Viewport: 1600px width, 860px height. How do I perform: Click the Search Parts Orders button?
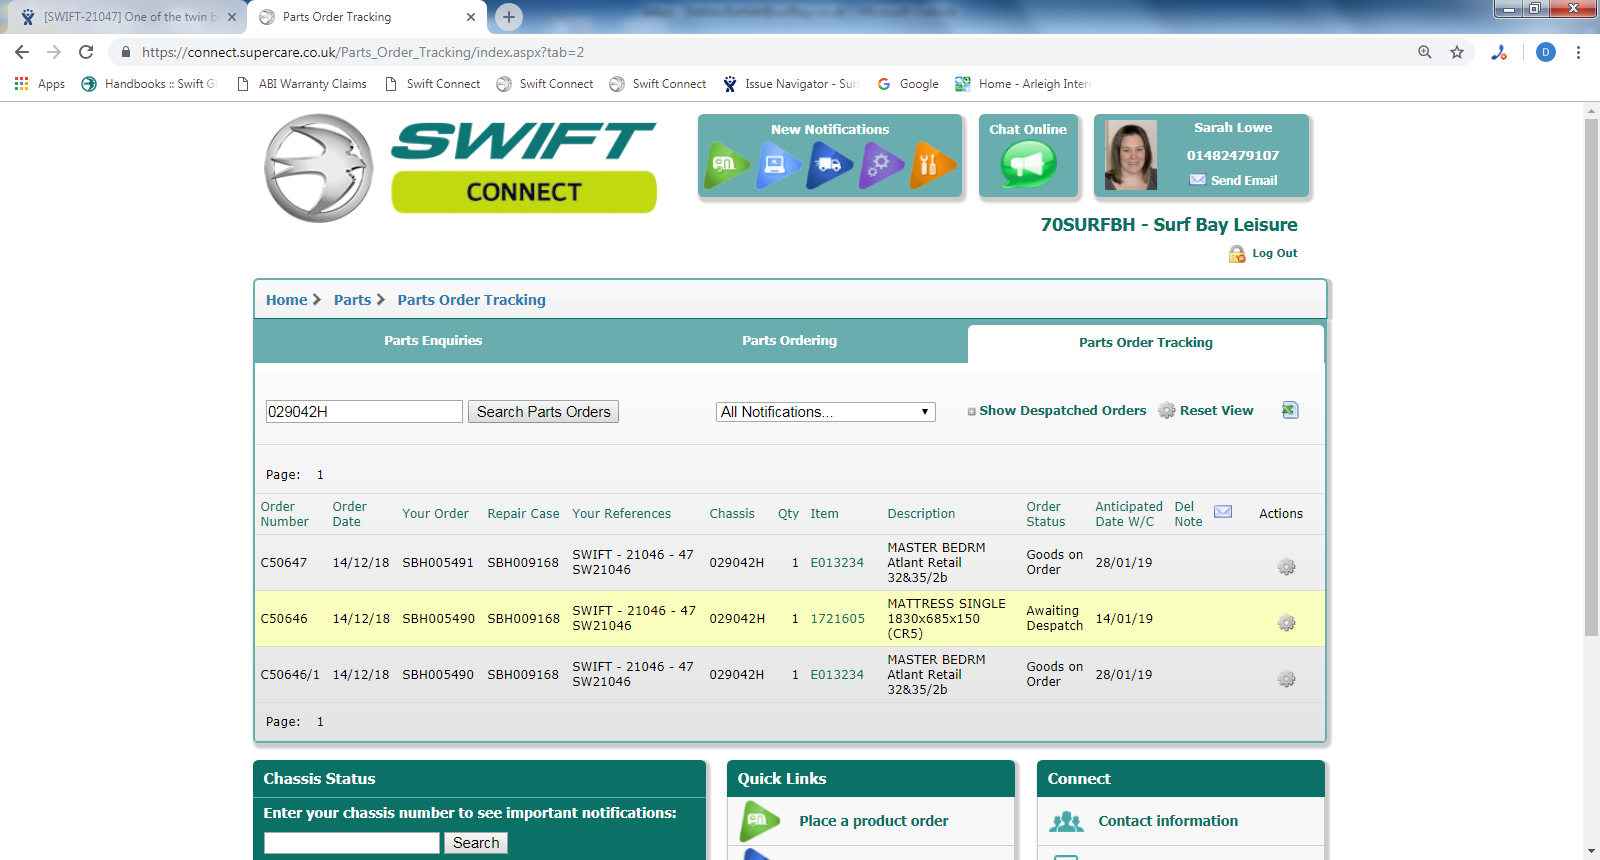point(543,412)
